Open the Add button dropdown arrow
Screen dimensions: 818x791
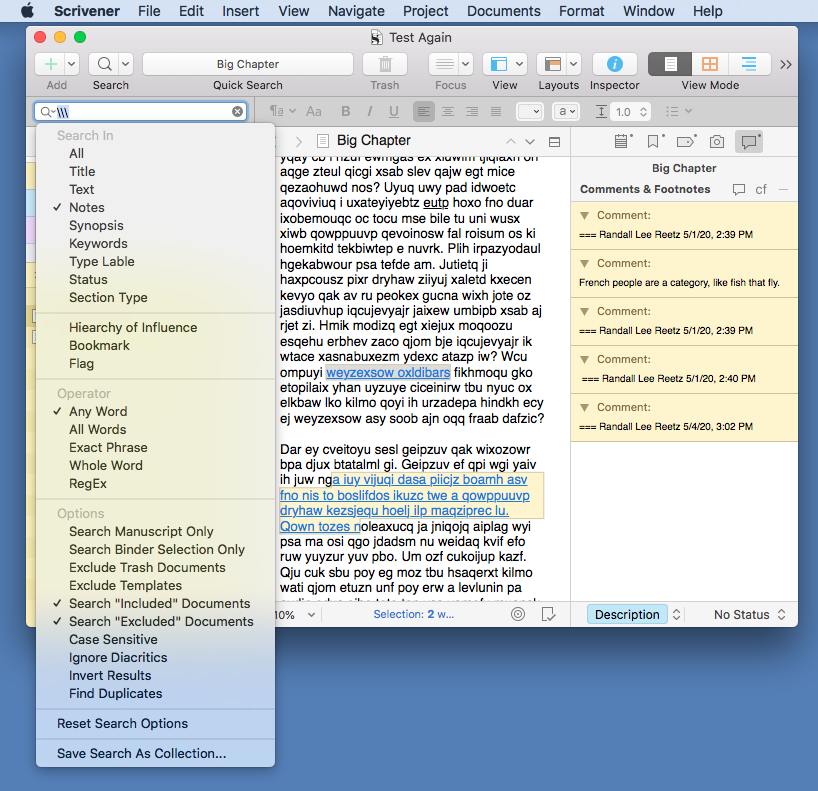pos(72,64)
